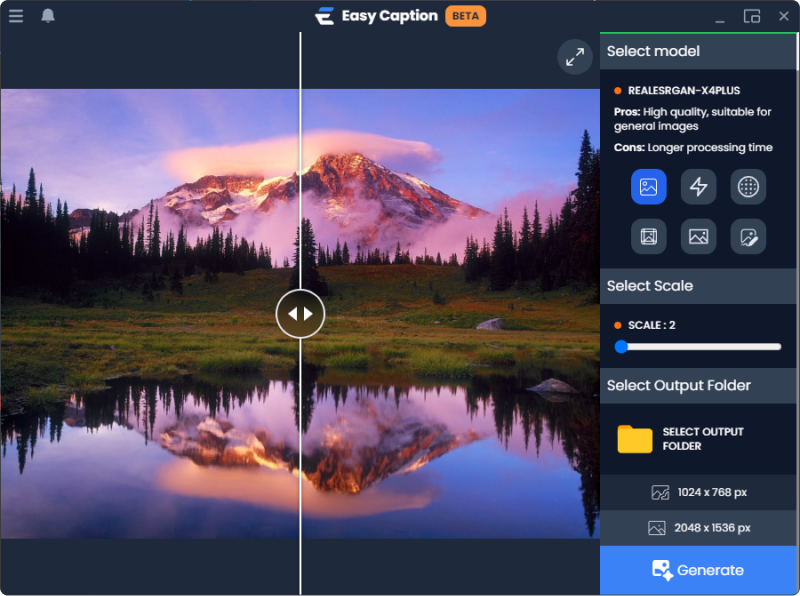This screenshot has height=596, width=800.
Task: Click the Select model header
Action: point(698,51)
